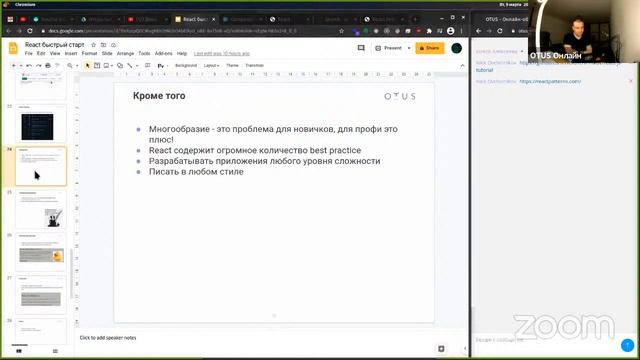Open the Present options dropdown arrow
Screen dimensions: 640x360
[x=409, y=48]
